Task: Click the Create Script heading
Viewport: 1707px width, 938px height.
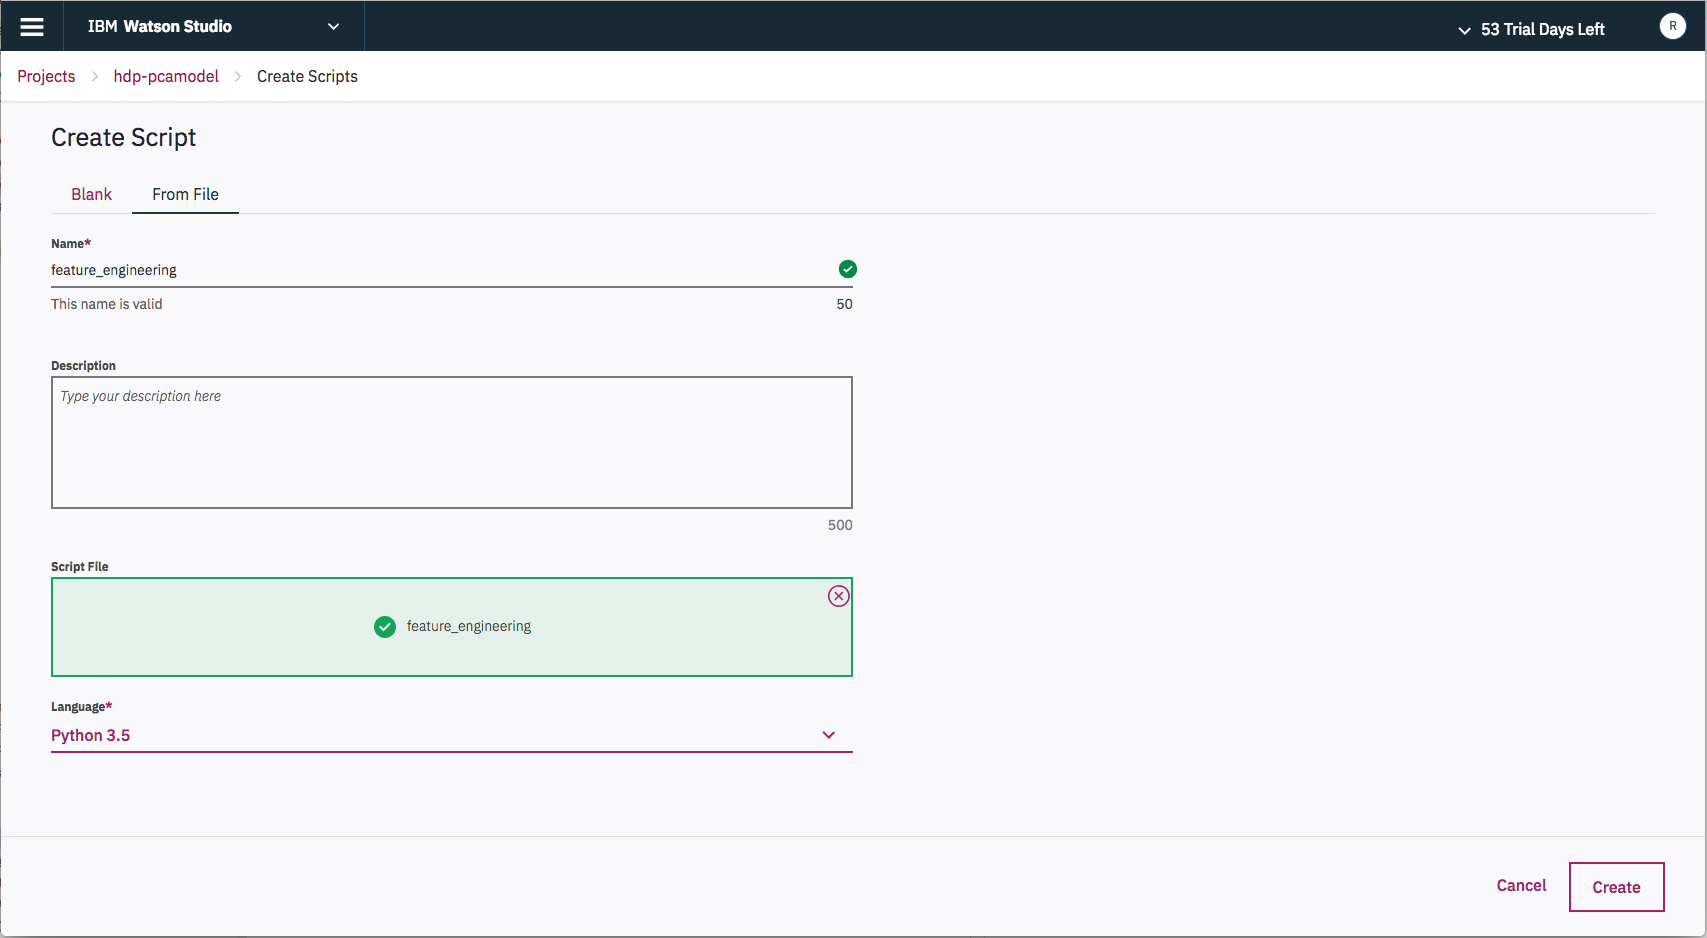Action: 123,137
